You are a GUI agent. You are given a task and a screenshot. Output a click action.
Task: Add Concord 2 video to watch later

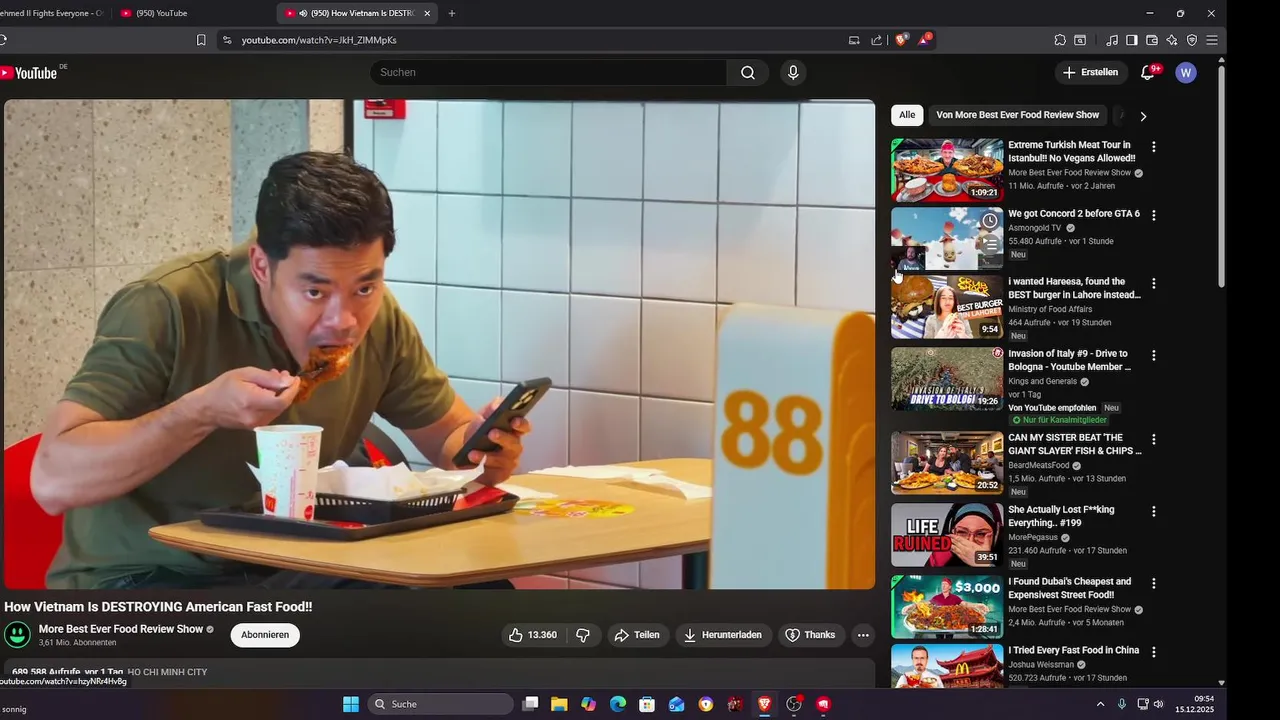pyautogui.click(x=989, y=220)
